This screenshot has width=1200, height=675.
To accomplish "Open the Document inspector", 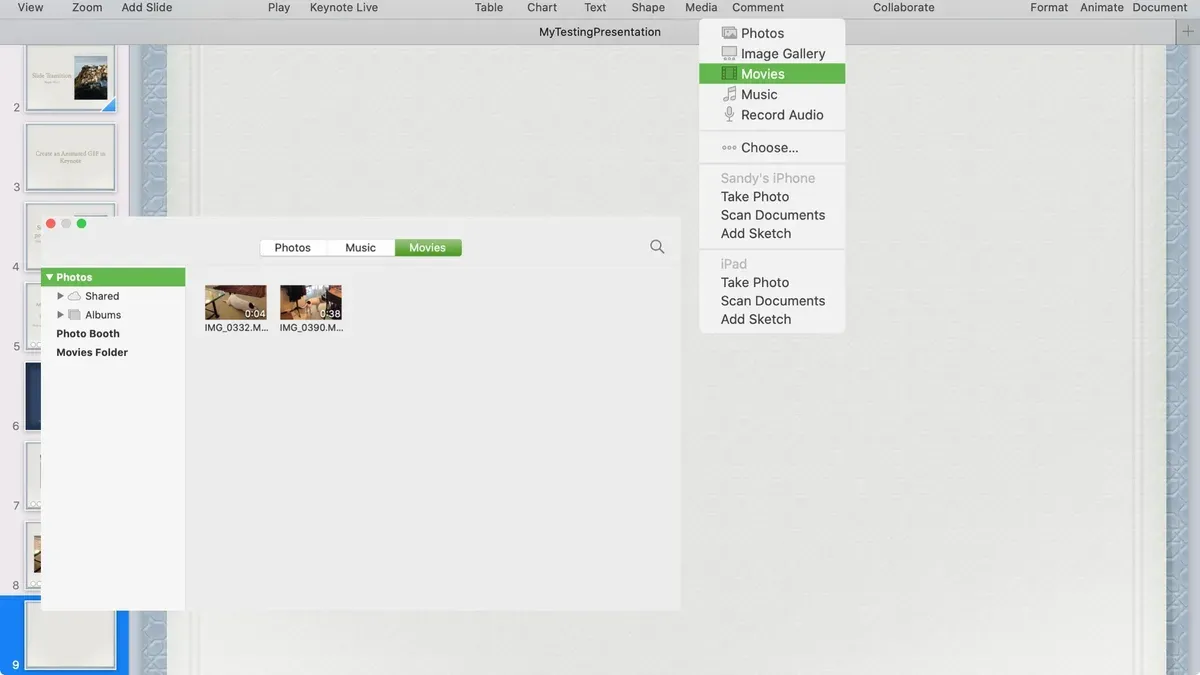I will [1160, 7].
